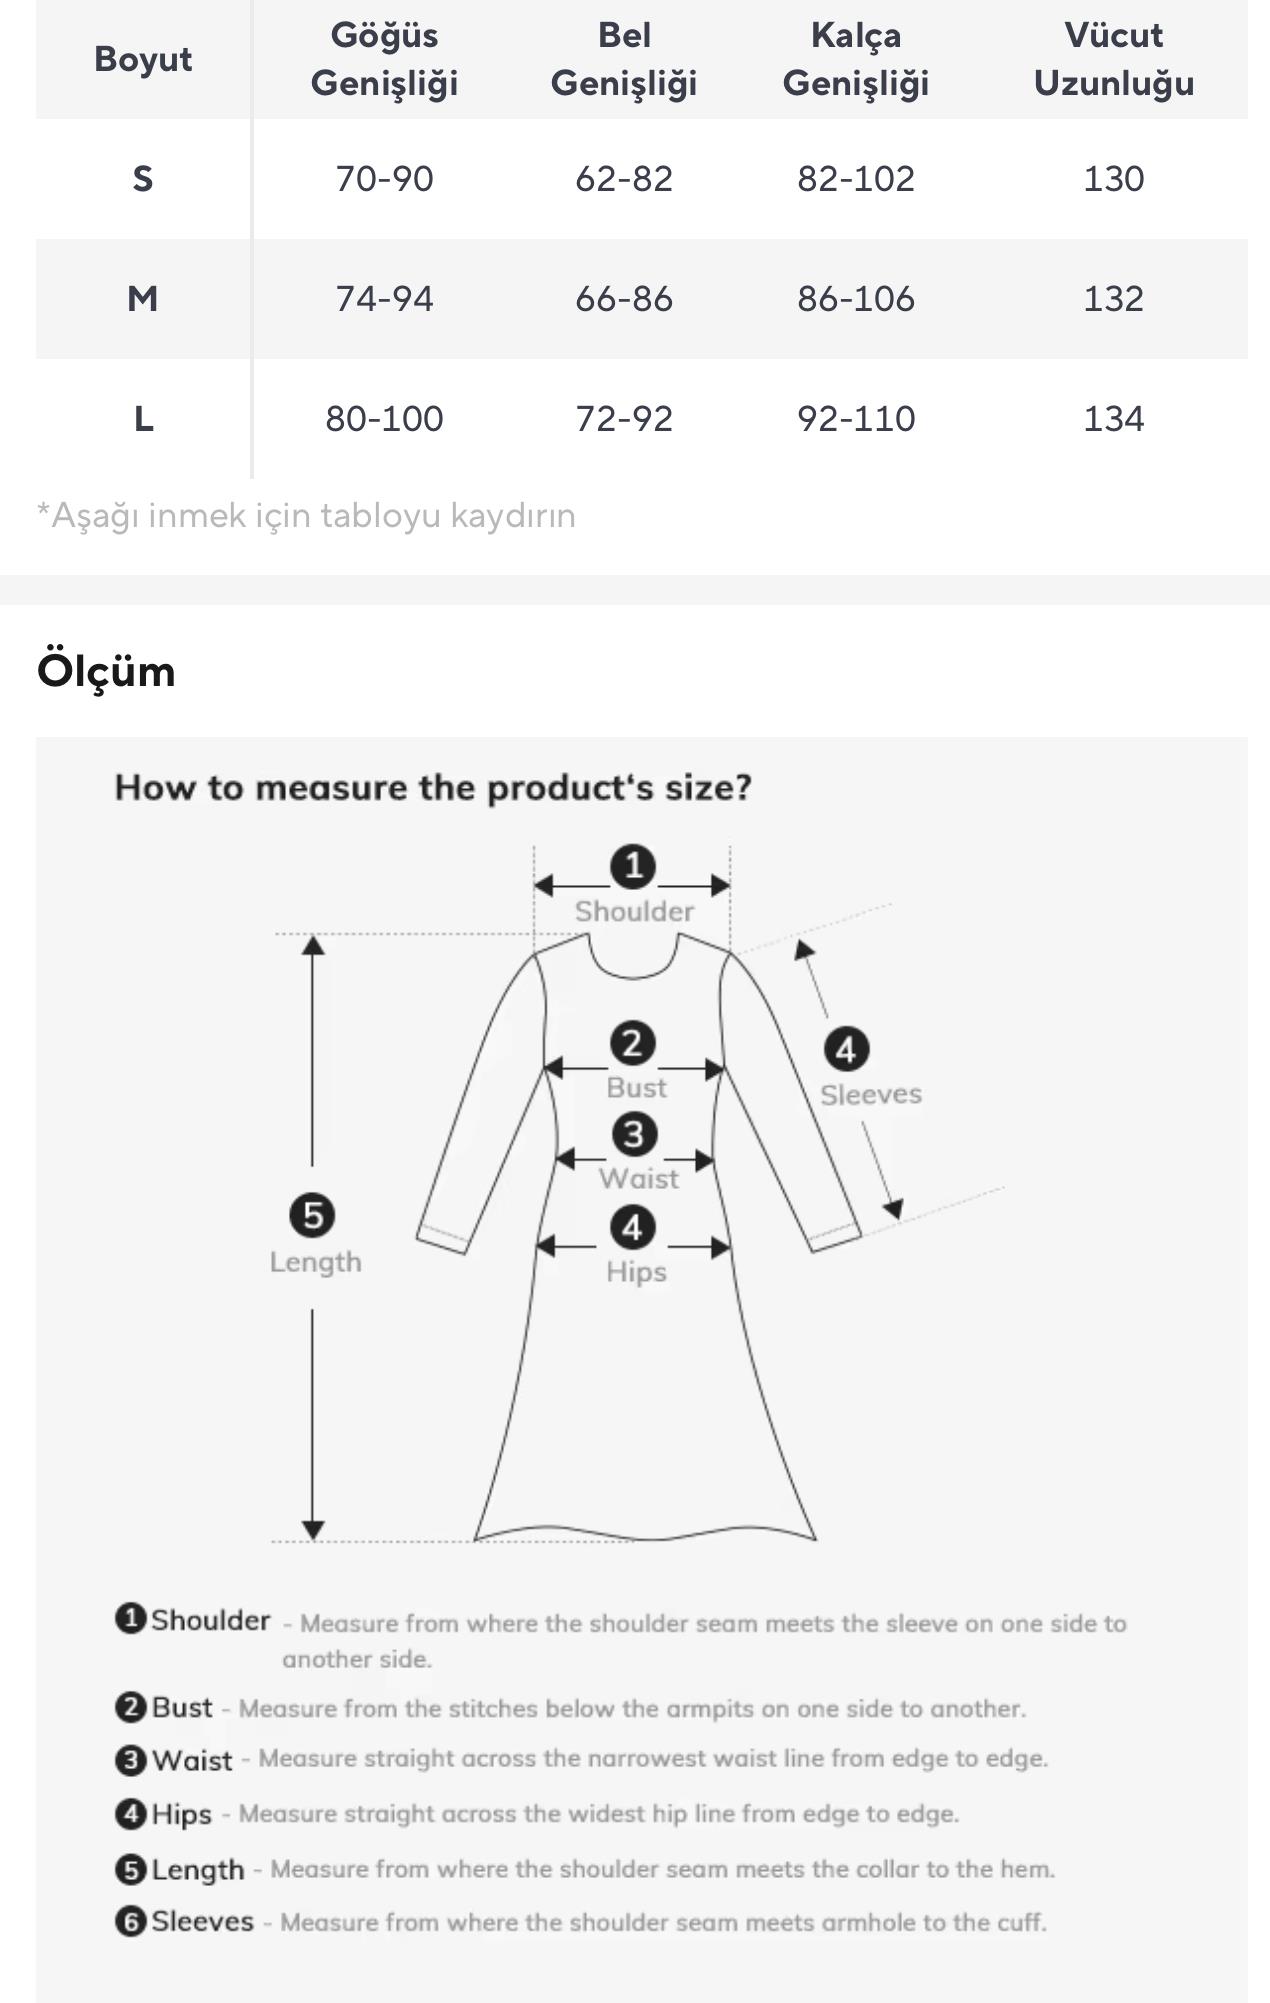Click the bullet 6 icon before Sleeves description

click(131, 1921)
